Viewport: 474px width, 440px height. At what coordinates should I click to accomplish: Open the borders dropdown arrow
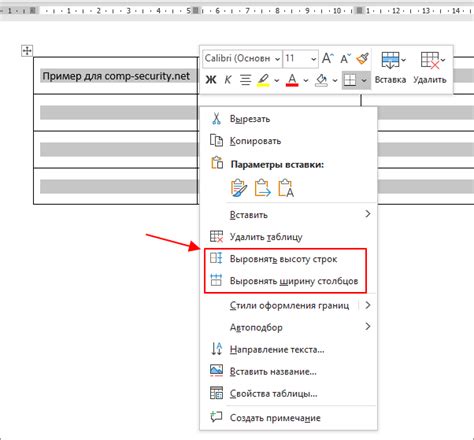(x=364, y=80)
